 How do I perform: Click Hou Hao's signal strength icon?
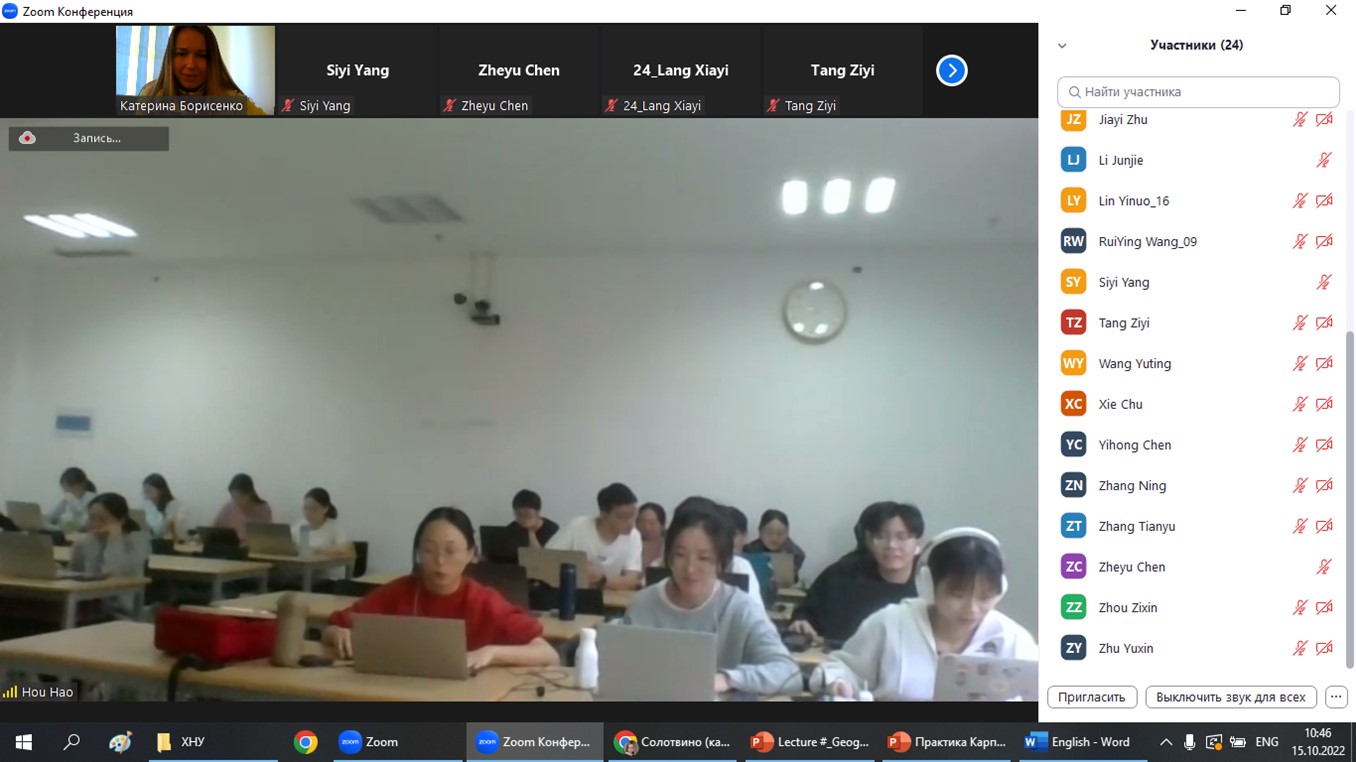tap(10, 691)
